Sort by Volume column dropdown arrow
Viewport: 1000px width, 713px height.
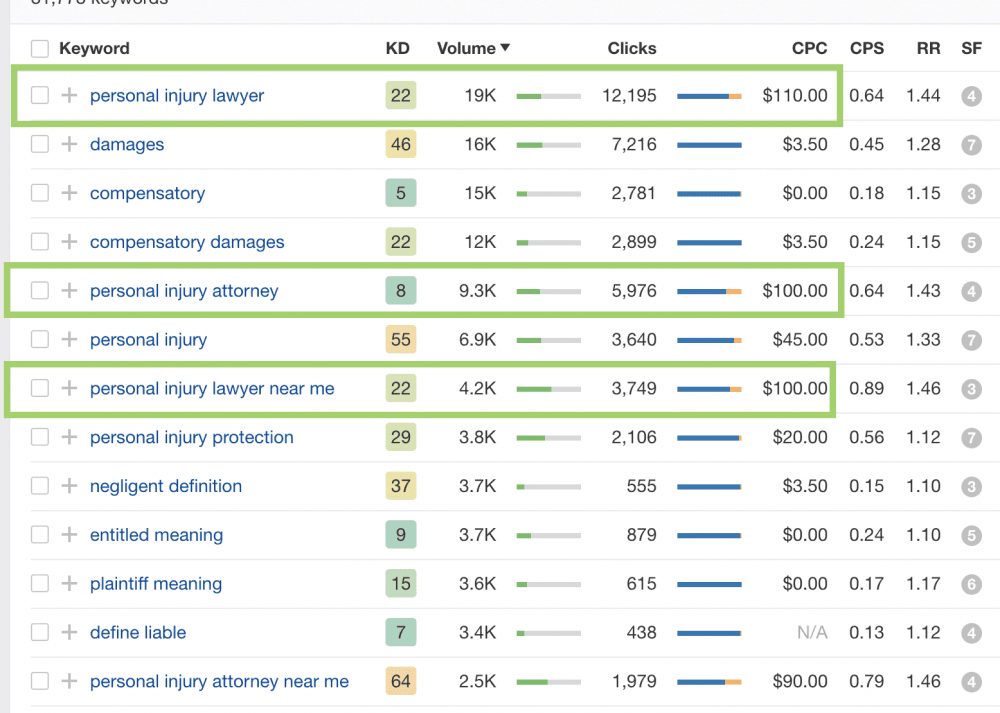pos(505,48)
